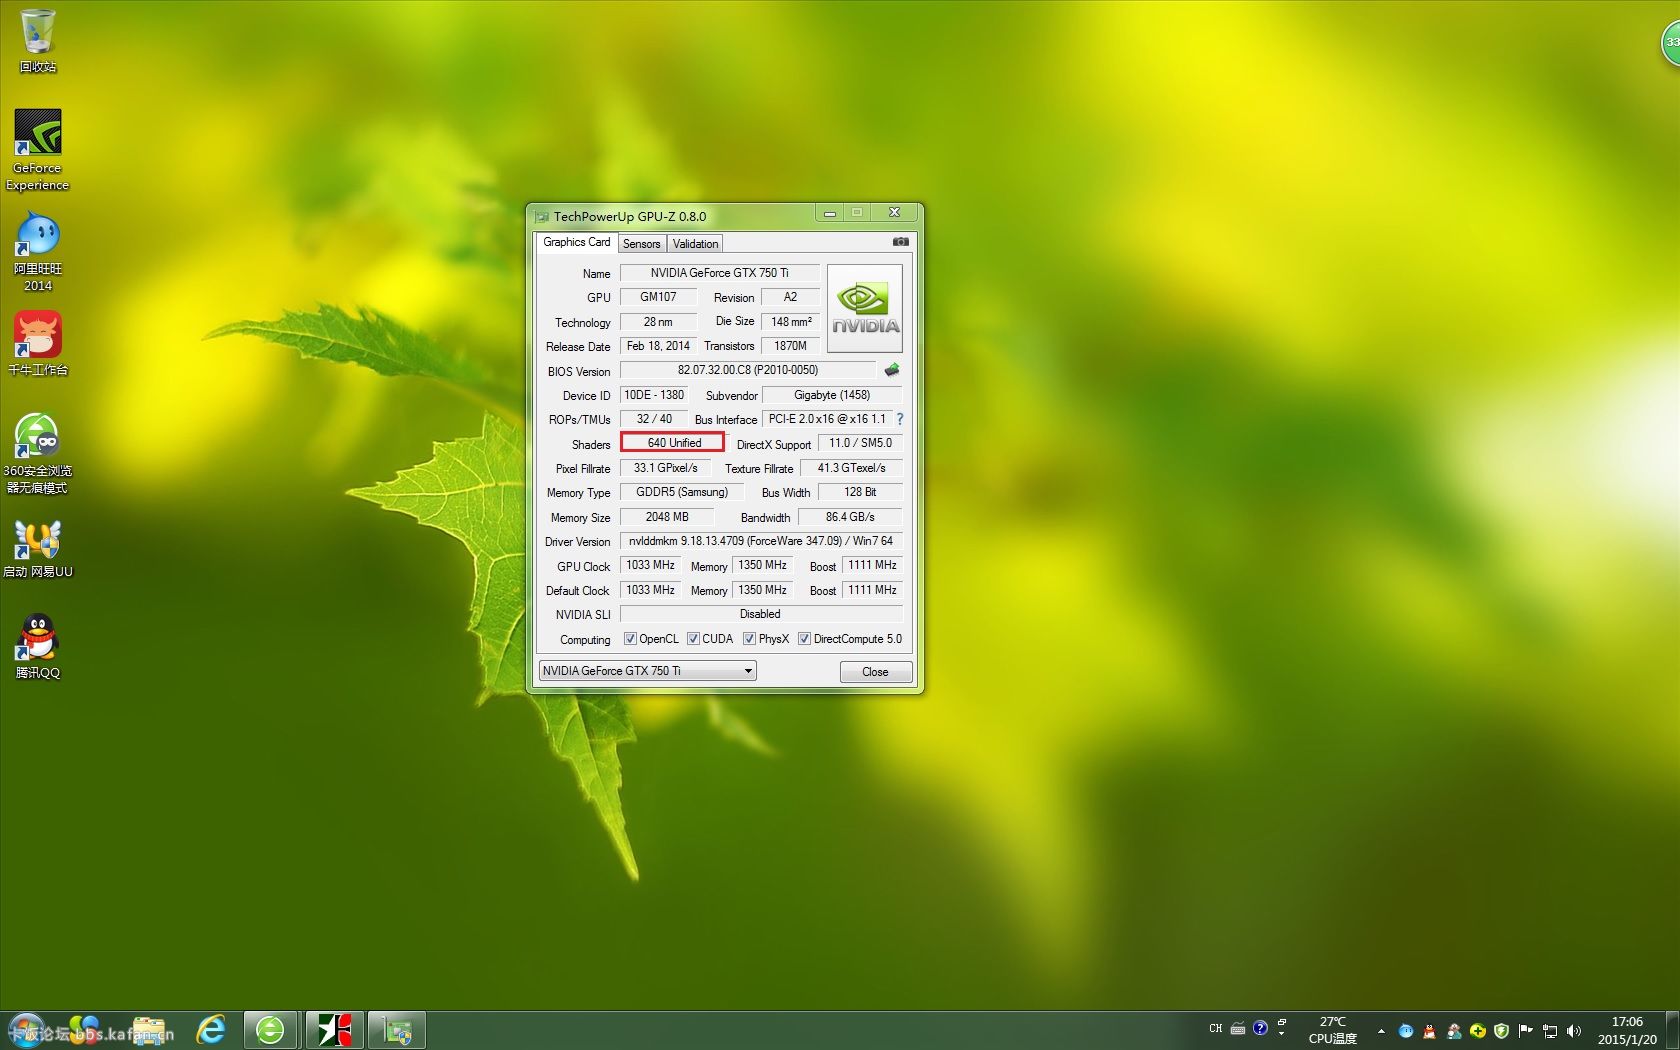Open the Recycle Bin desktop icon
The width and height of the screenshot is (1680, 1050).
coord(38,41)
